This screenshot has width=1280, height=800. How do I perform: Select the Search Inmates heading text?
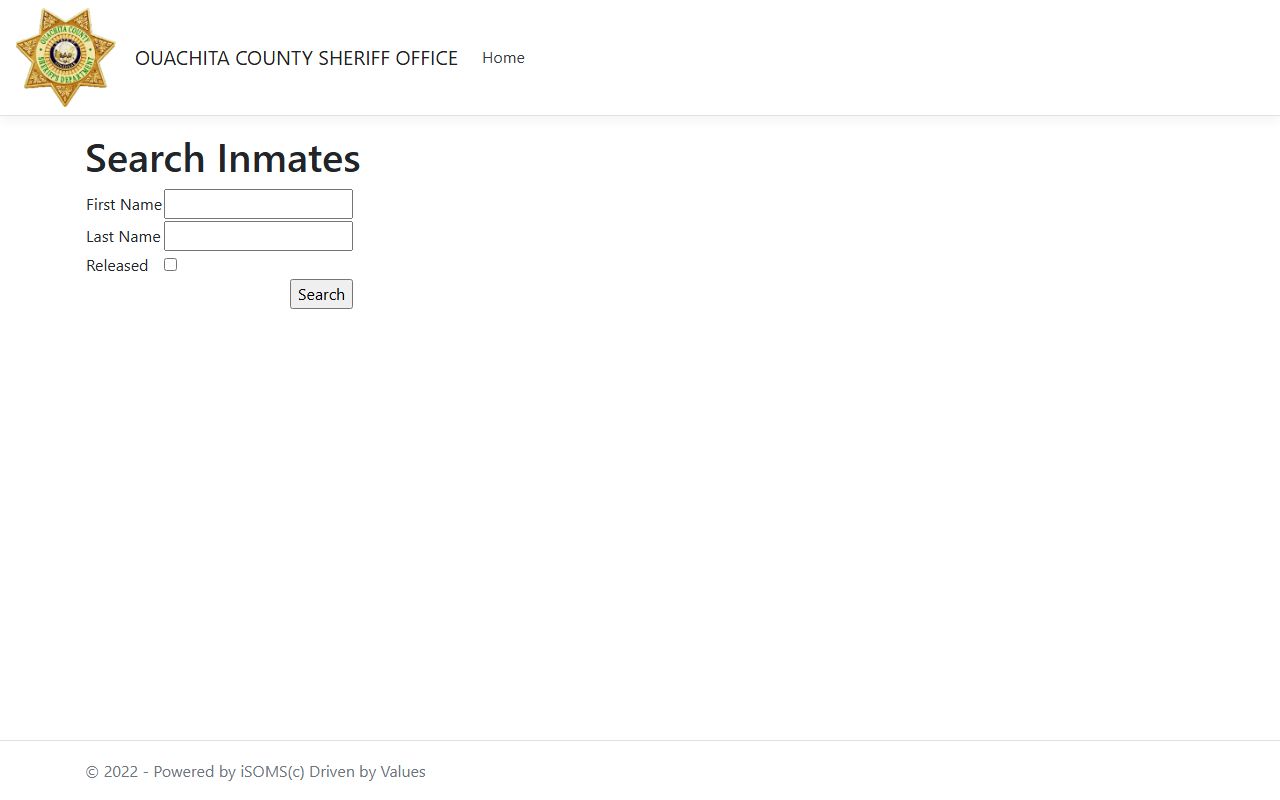223,158
